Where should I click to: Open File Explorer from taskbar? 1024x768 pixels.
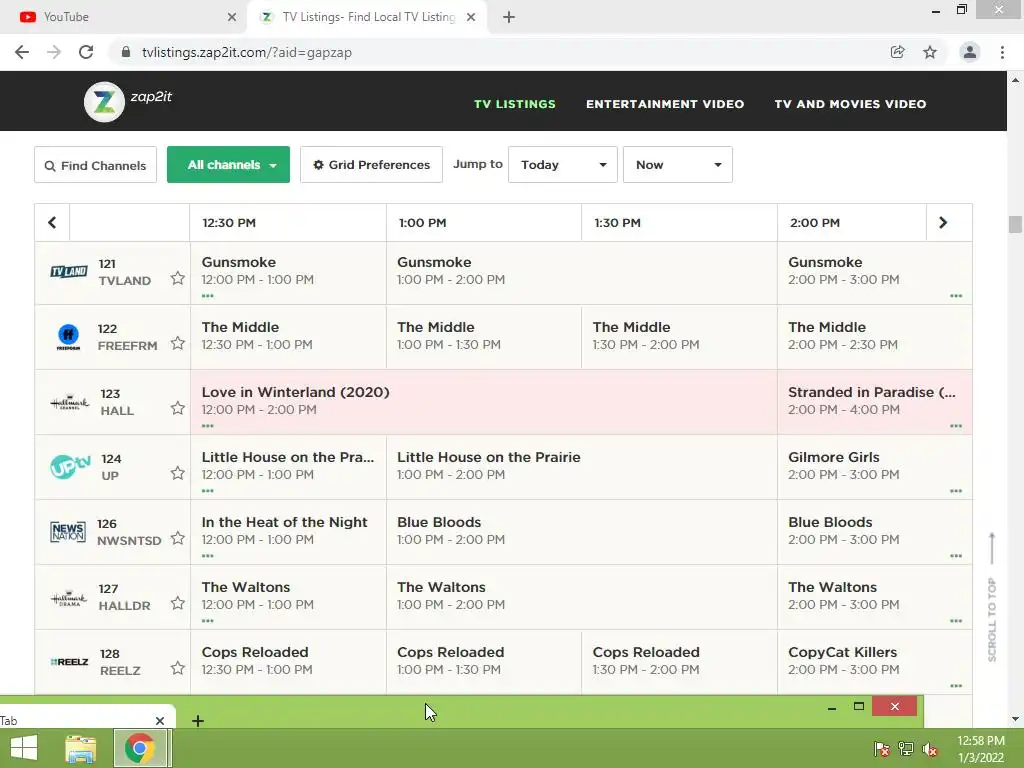point(81,748)
